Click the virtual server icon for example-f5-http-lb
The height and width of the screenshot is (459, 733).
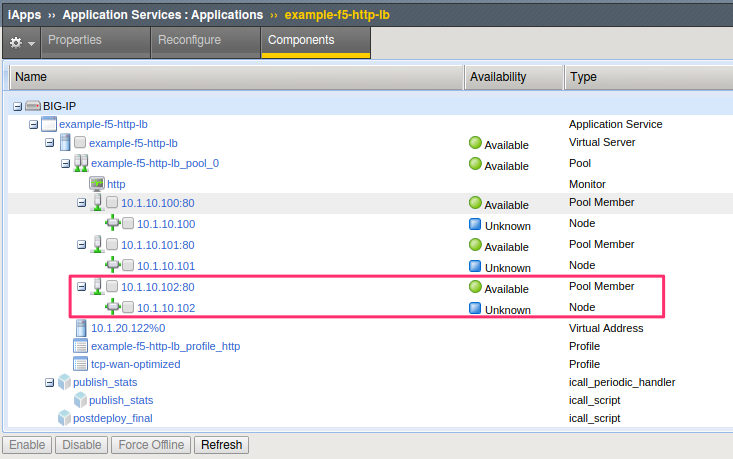[65, 143]
